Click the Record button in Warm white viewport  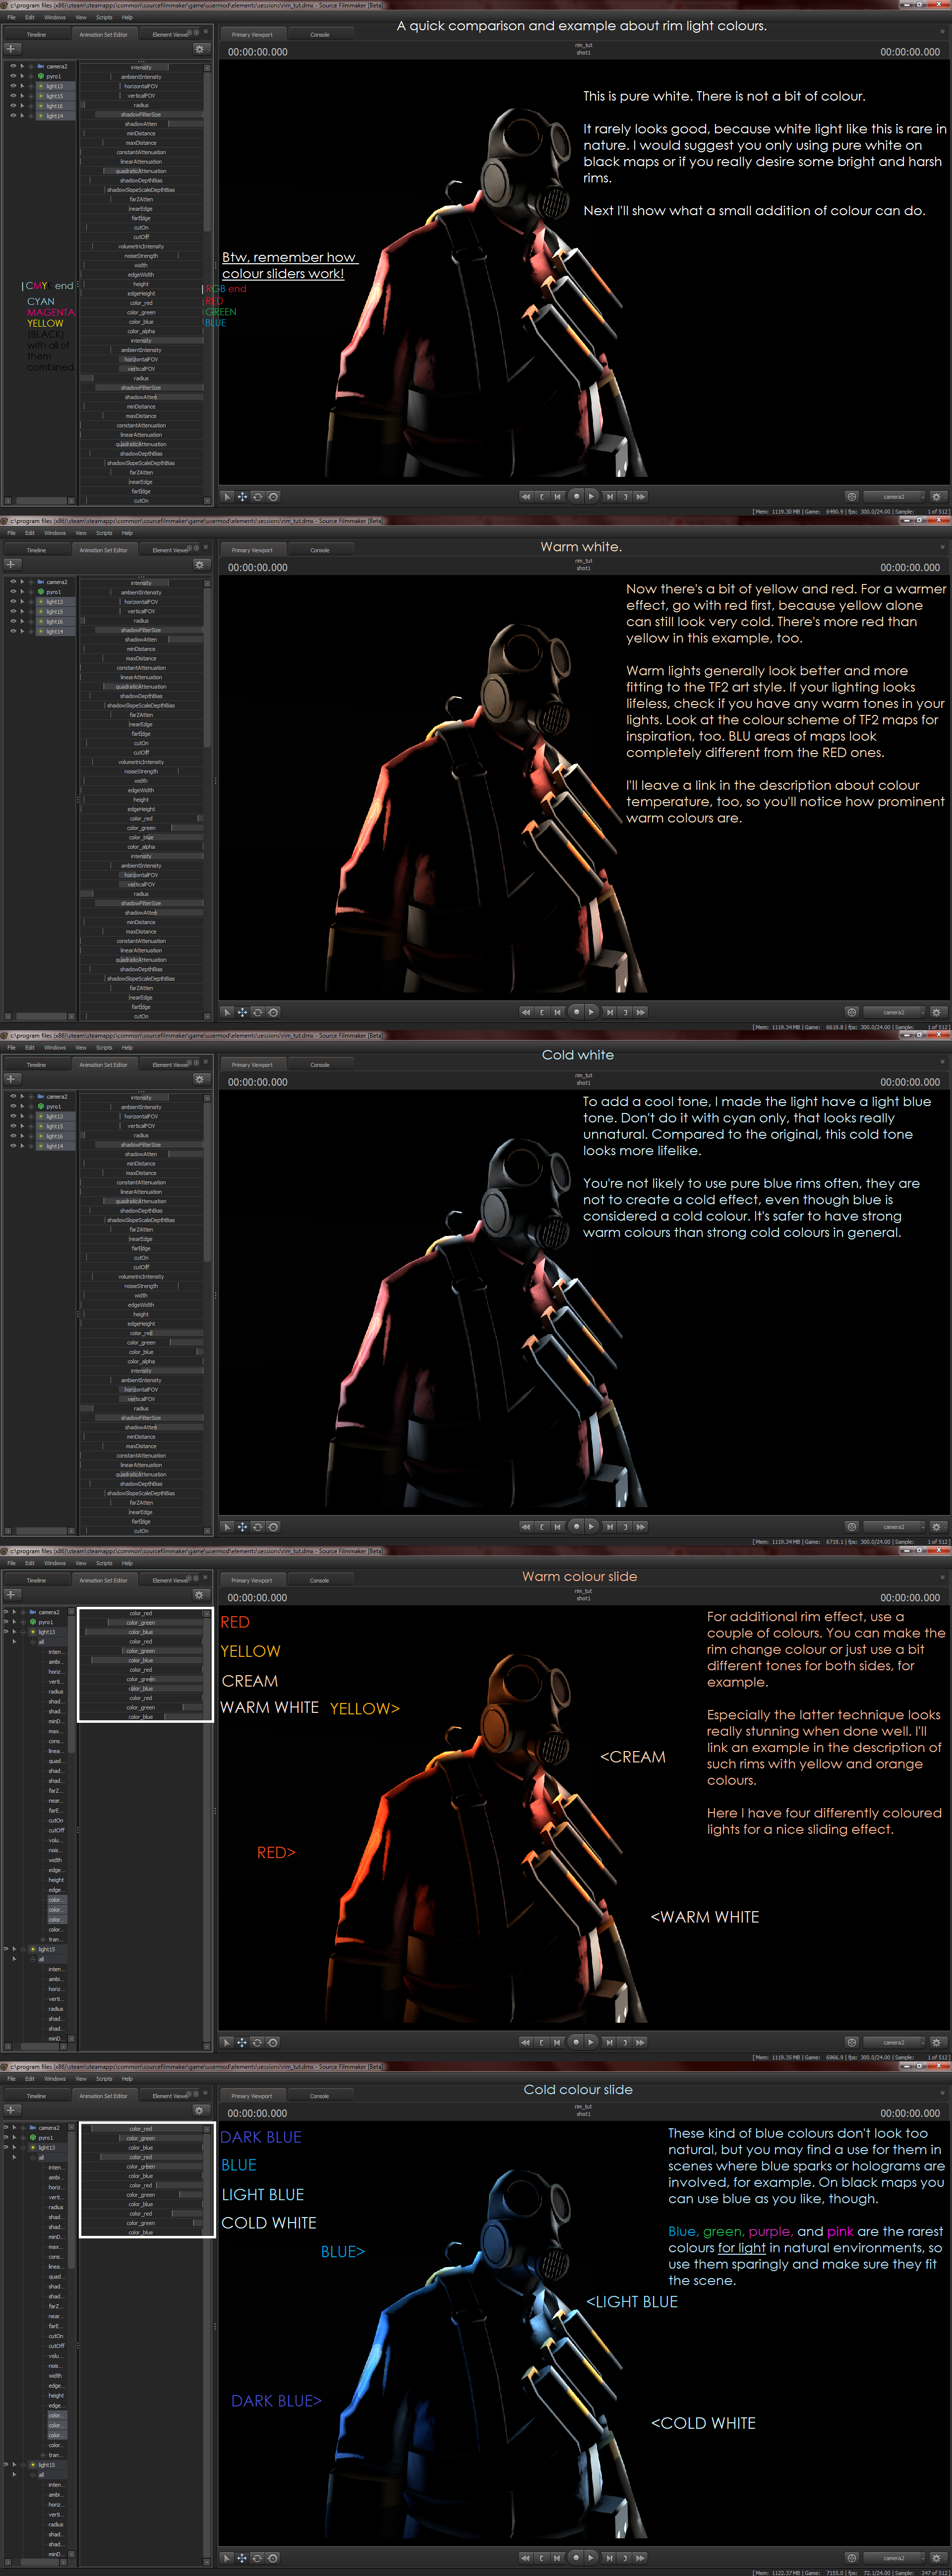pyautogui.click(x=576, y=1012)
